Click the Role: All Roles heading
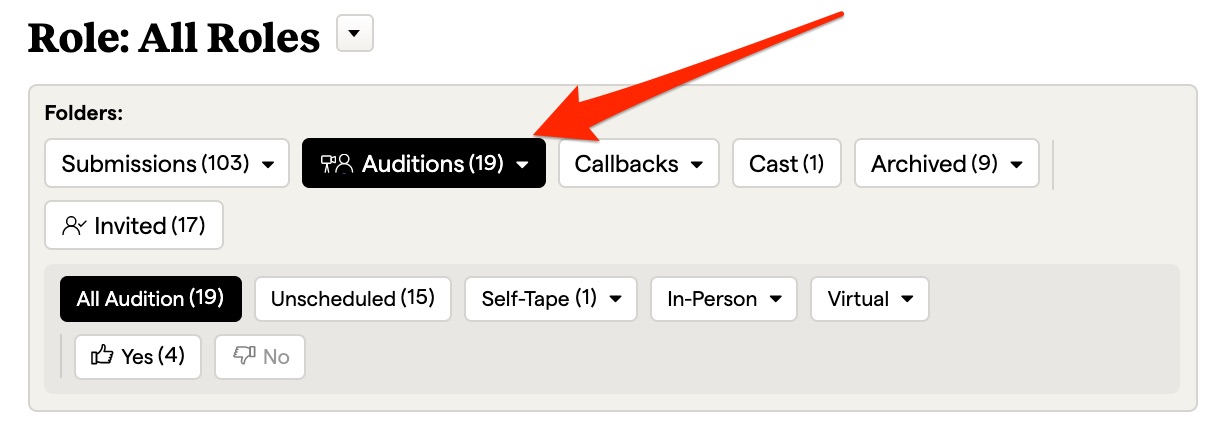 coord(174,38)
